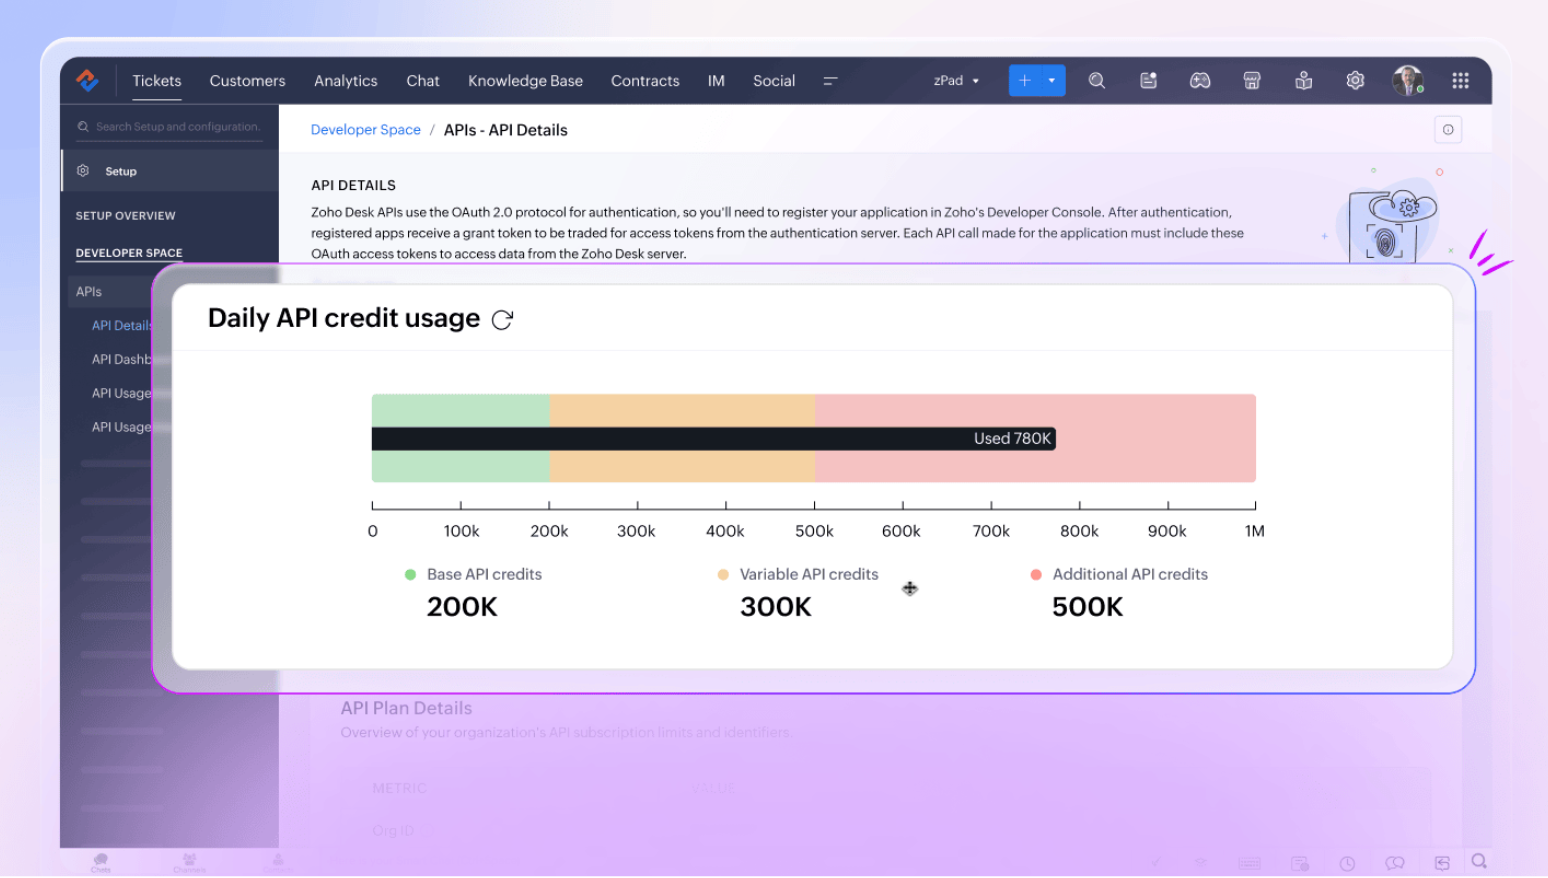The width and height of the screenshot is (1548, 878).
Task: Expand the APIs group in the sidebar
Action: point(89,292)
